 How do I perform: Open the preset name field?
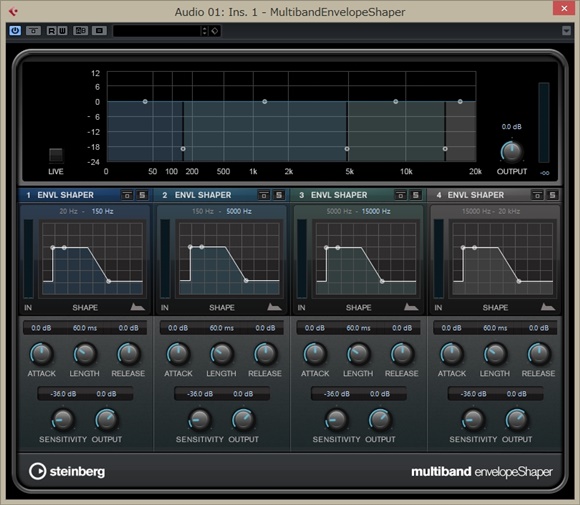[x=156, y=31]
